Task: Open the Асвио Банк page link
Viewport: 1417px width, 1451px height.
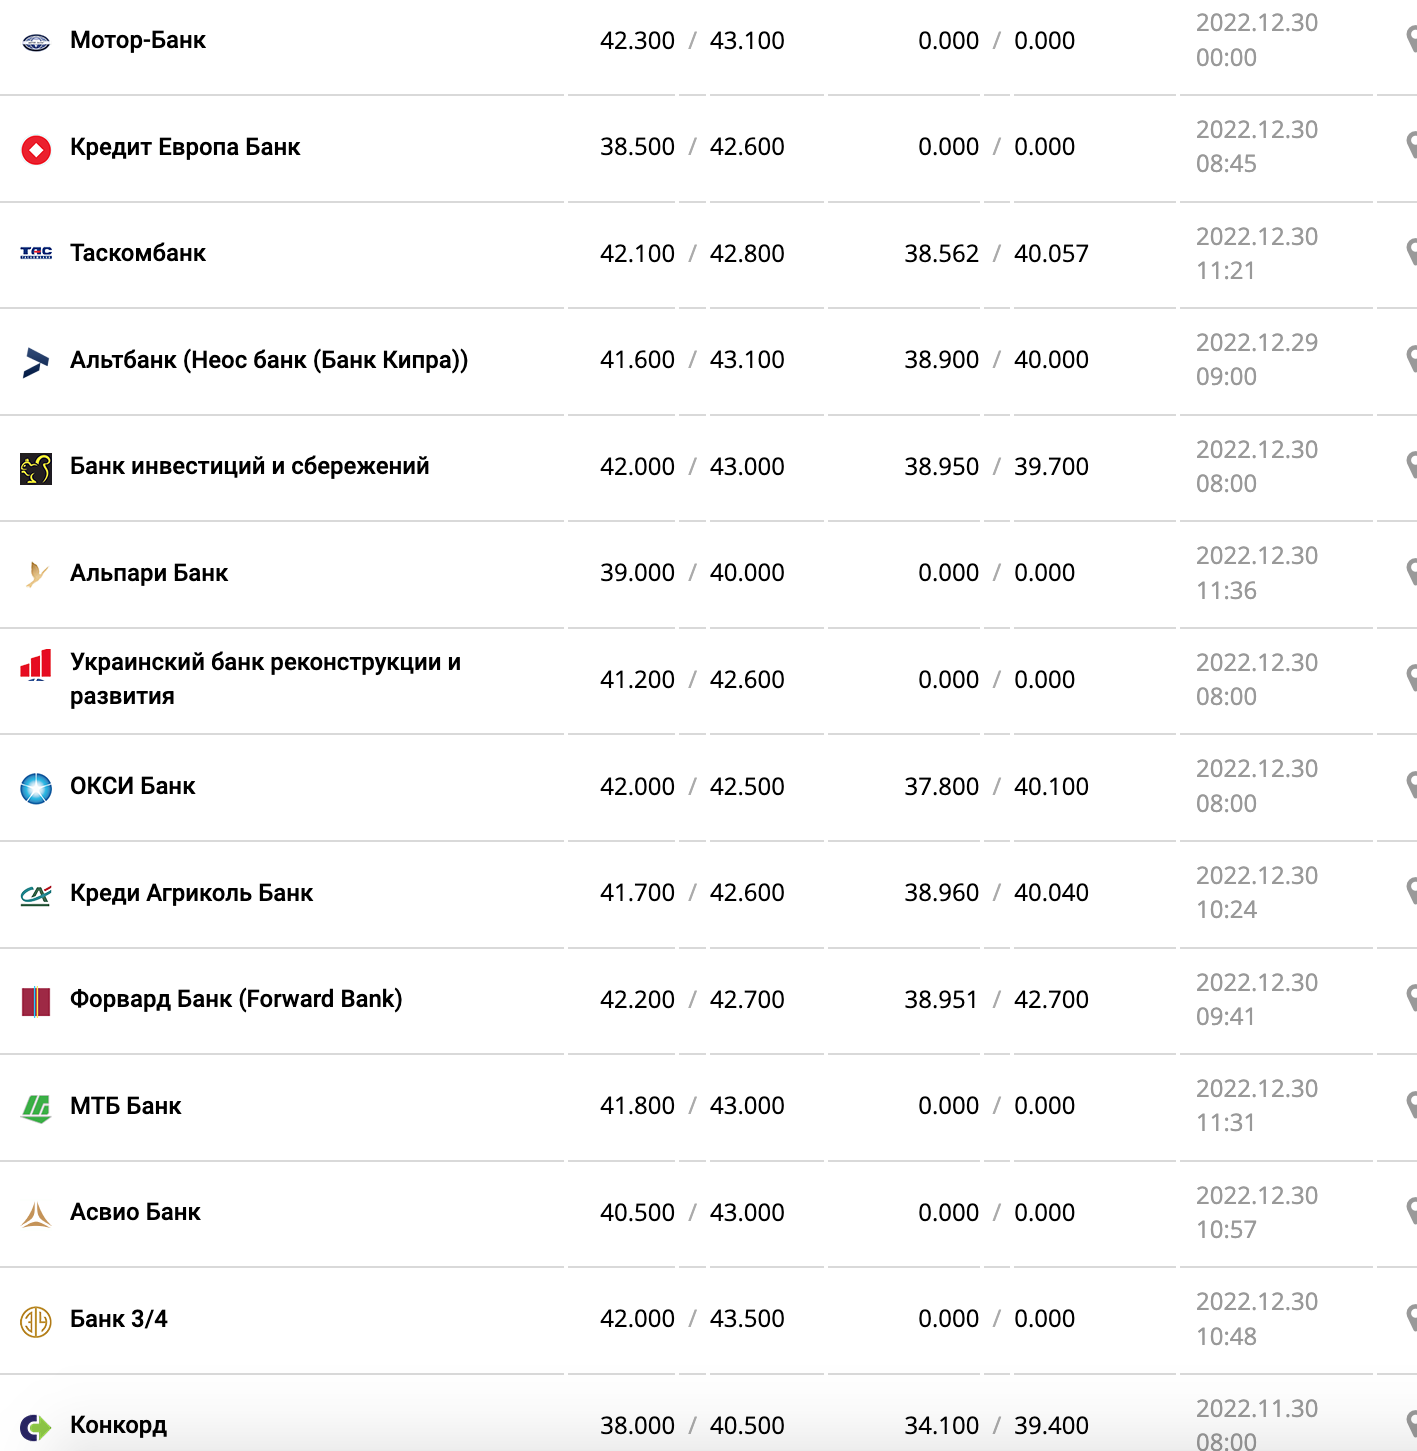Action: (135, 1212)
